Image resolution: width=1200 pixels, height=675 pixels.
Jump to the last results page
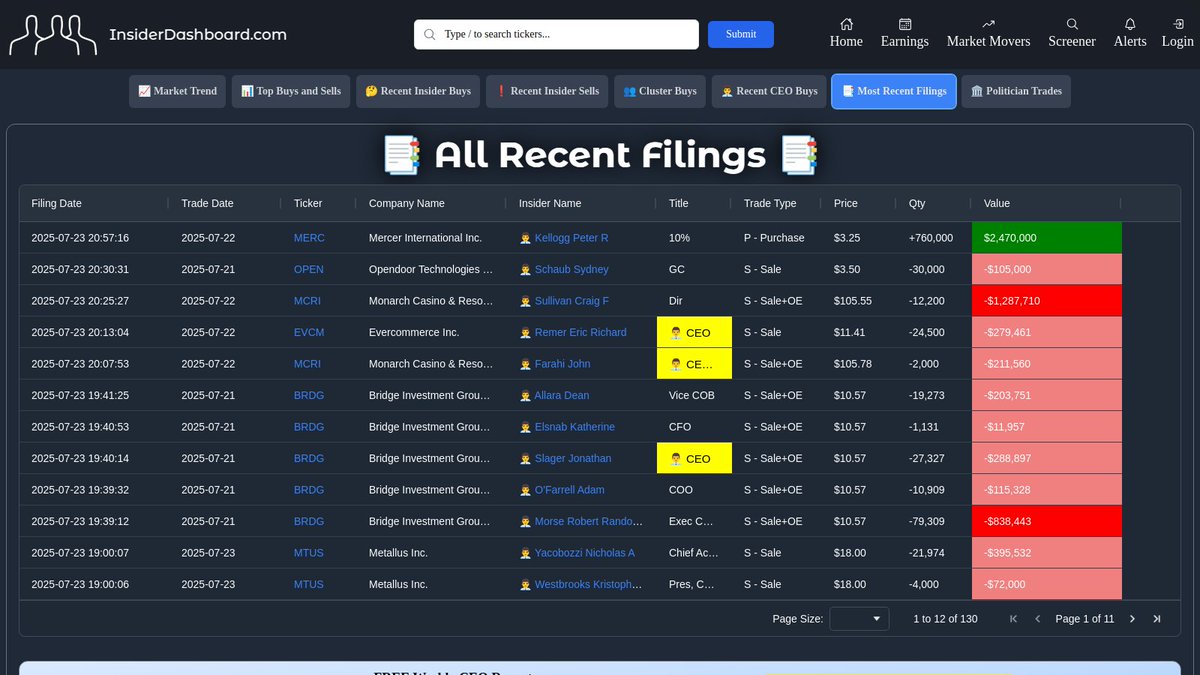click(1157, 619)
